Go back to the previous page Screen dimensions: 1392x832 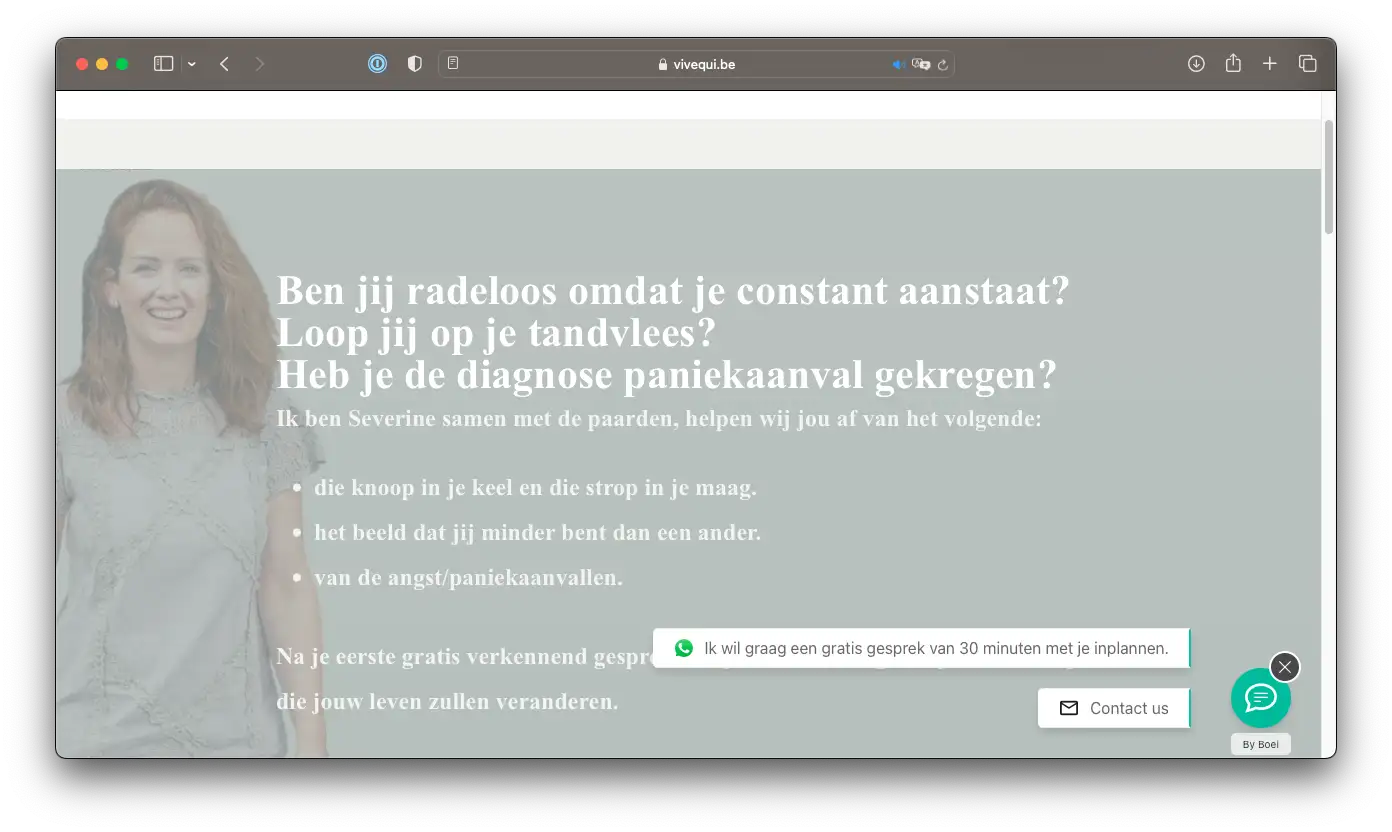point(224,64)
